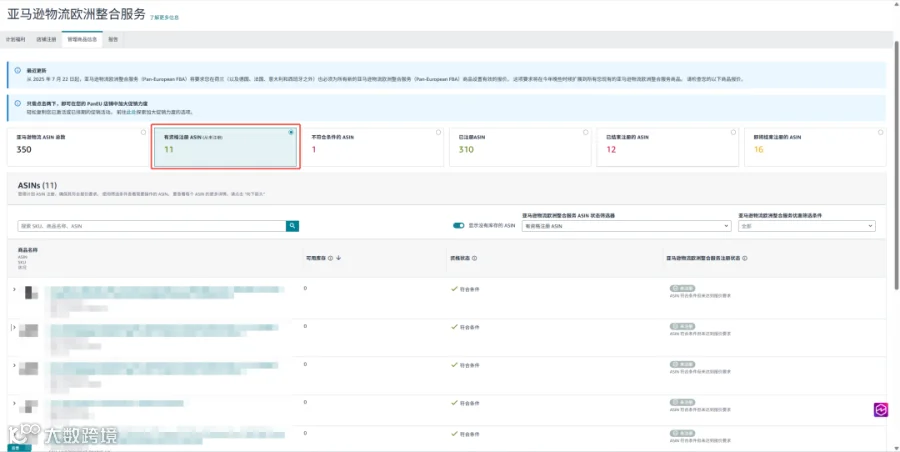Switch to the 店铺注册 tab
This screenshot has width=900, height=452.
point(46,40)
